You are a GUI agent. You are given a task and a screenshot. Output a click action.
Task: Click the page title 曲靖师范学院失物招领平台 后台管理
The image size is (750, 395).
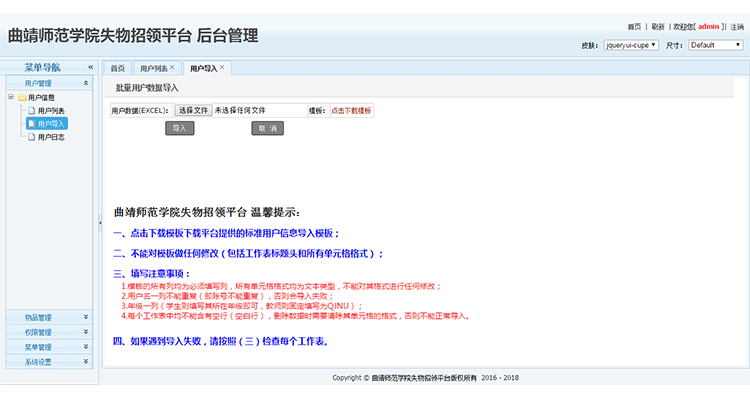(133, 35)
